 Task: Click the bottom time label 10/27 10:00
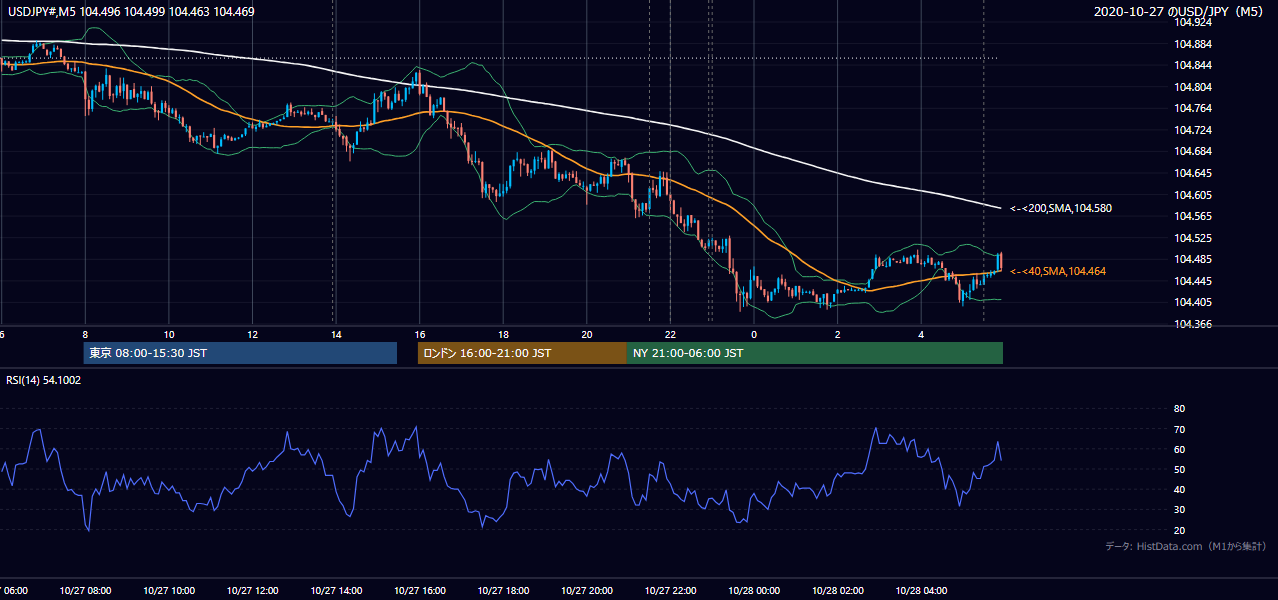[x=168, y=590]
